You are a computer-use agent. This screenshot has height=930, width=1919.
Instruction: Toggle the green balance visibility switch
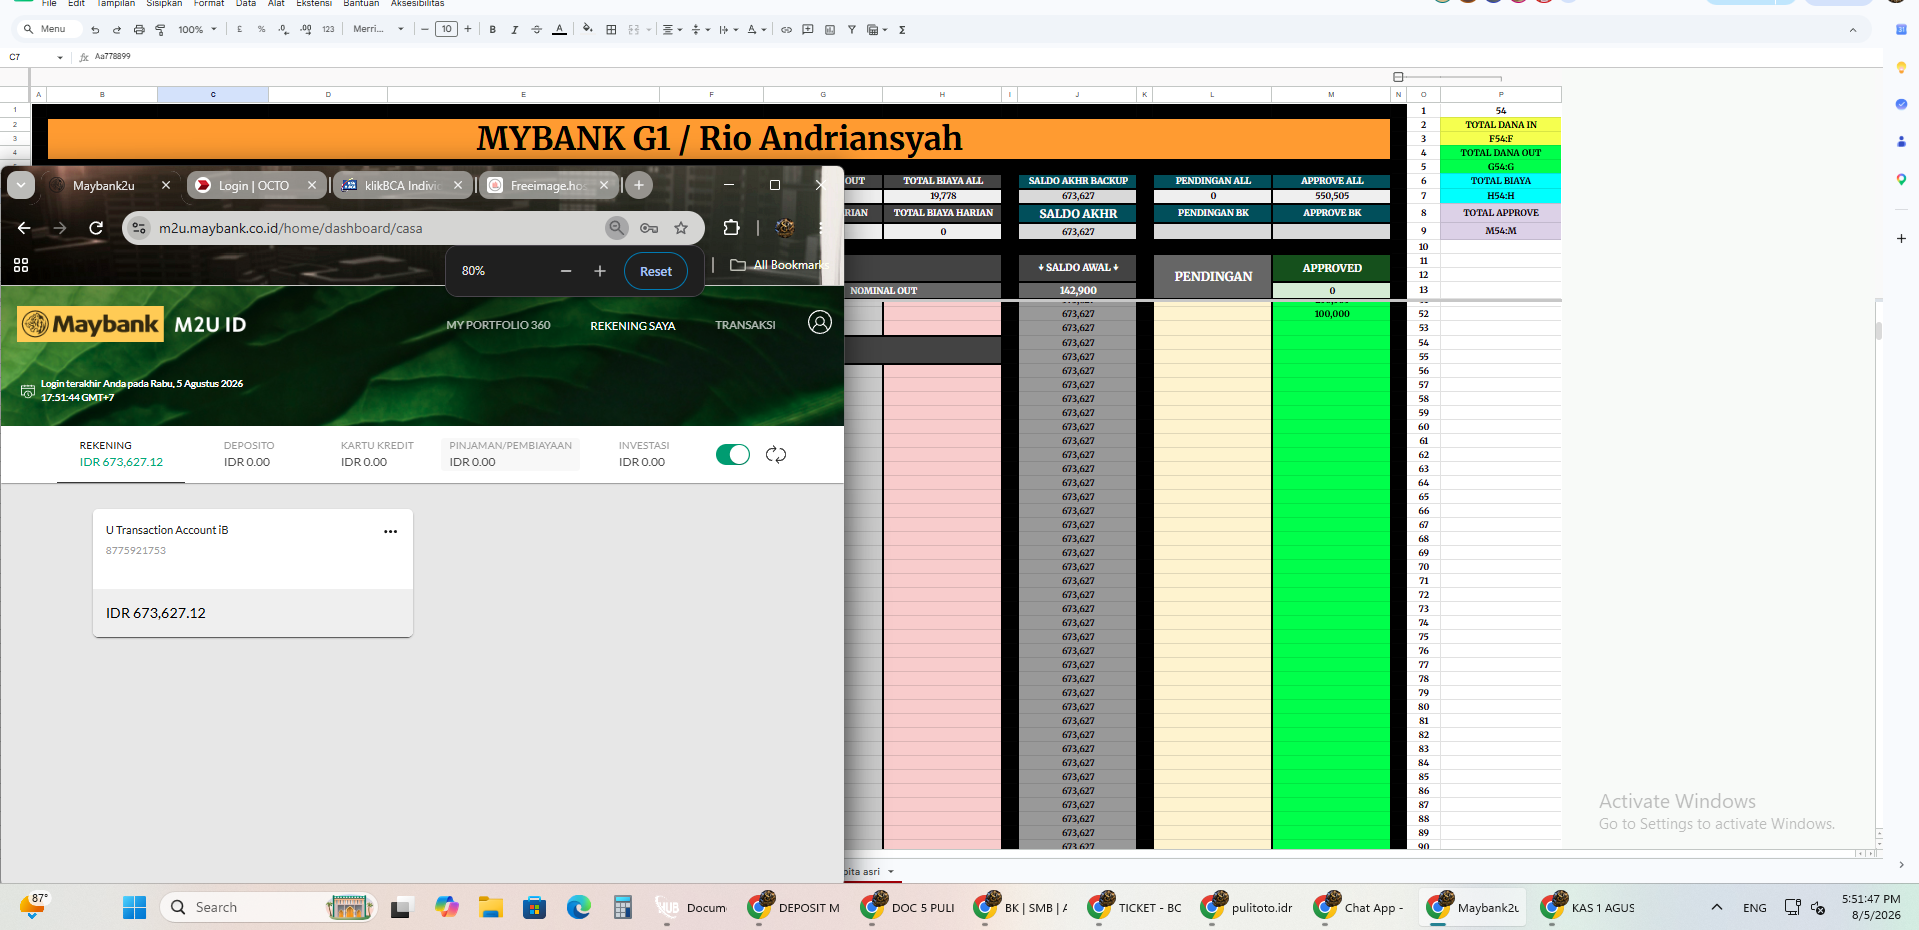point(733,455)
